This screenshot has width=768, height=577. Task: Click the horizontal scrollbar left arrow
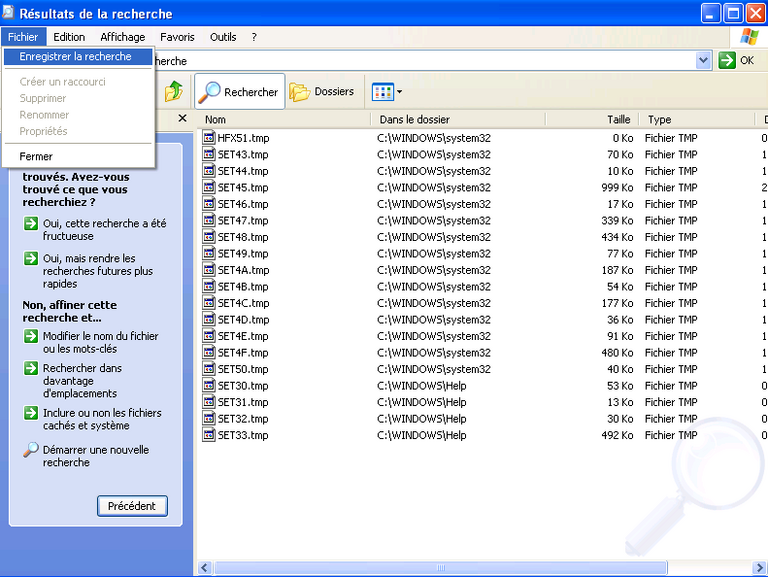click(x=205, y=568)
